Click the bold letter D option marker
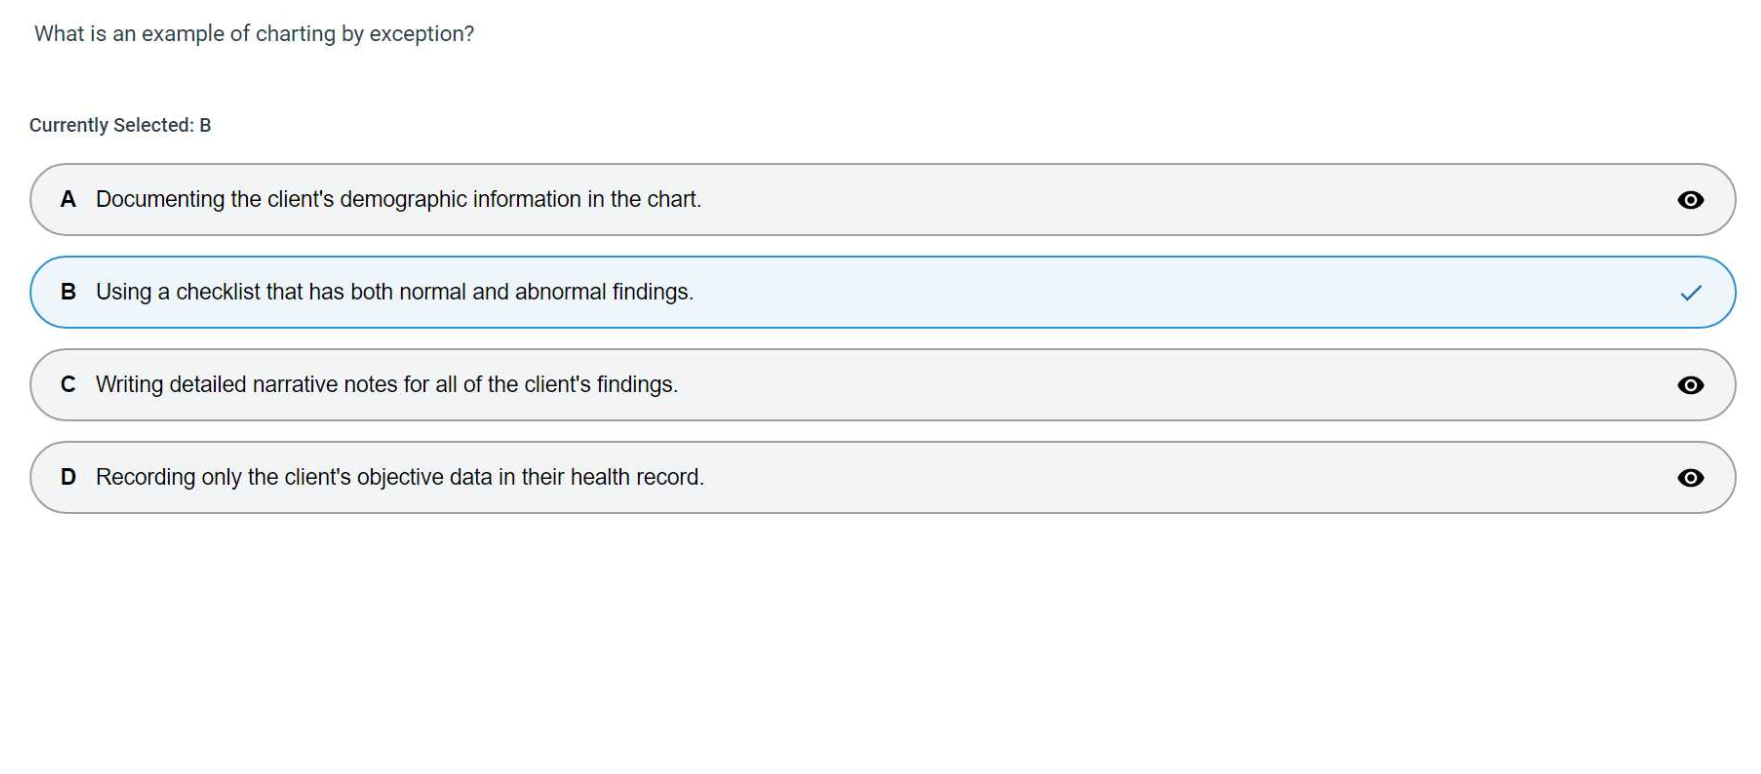 pyautogui.click(x=68, y=477)
